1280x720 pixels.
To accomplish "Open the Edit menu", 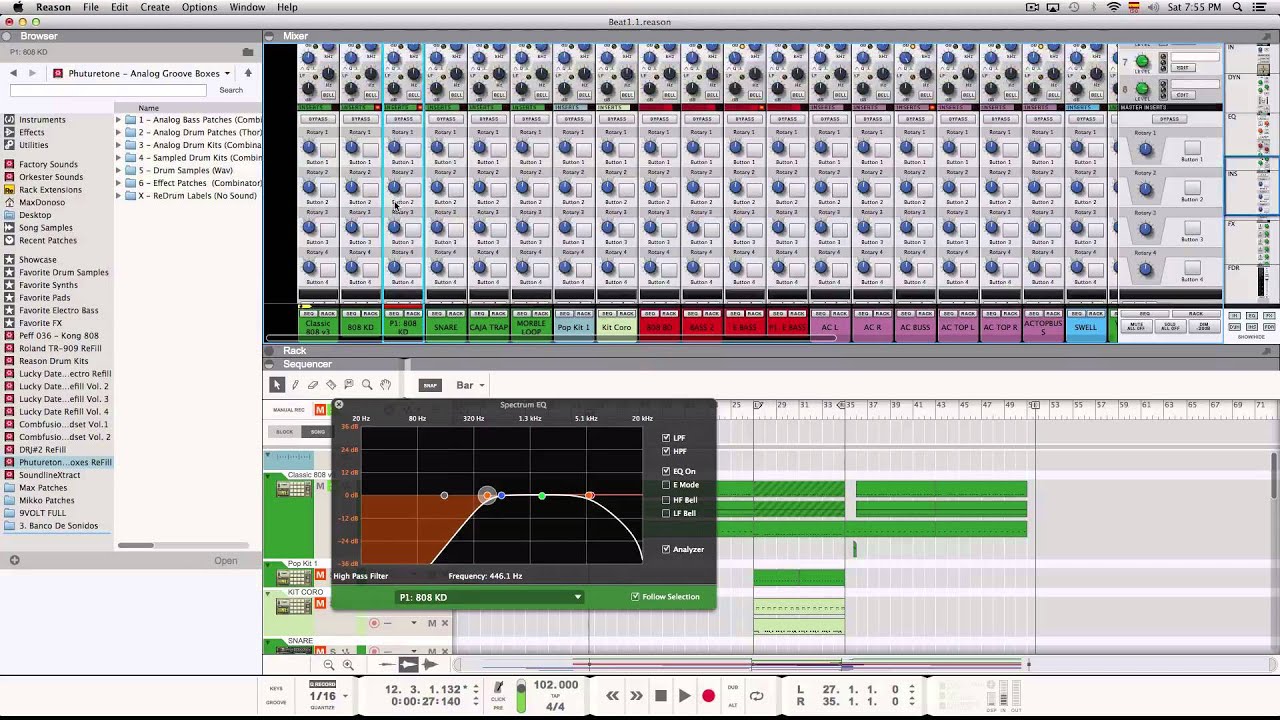I will [119, 7].
